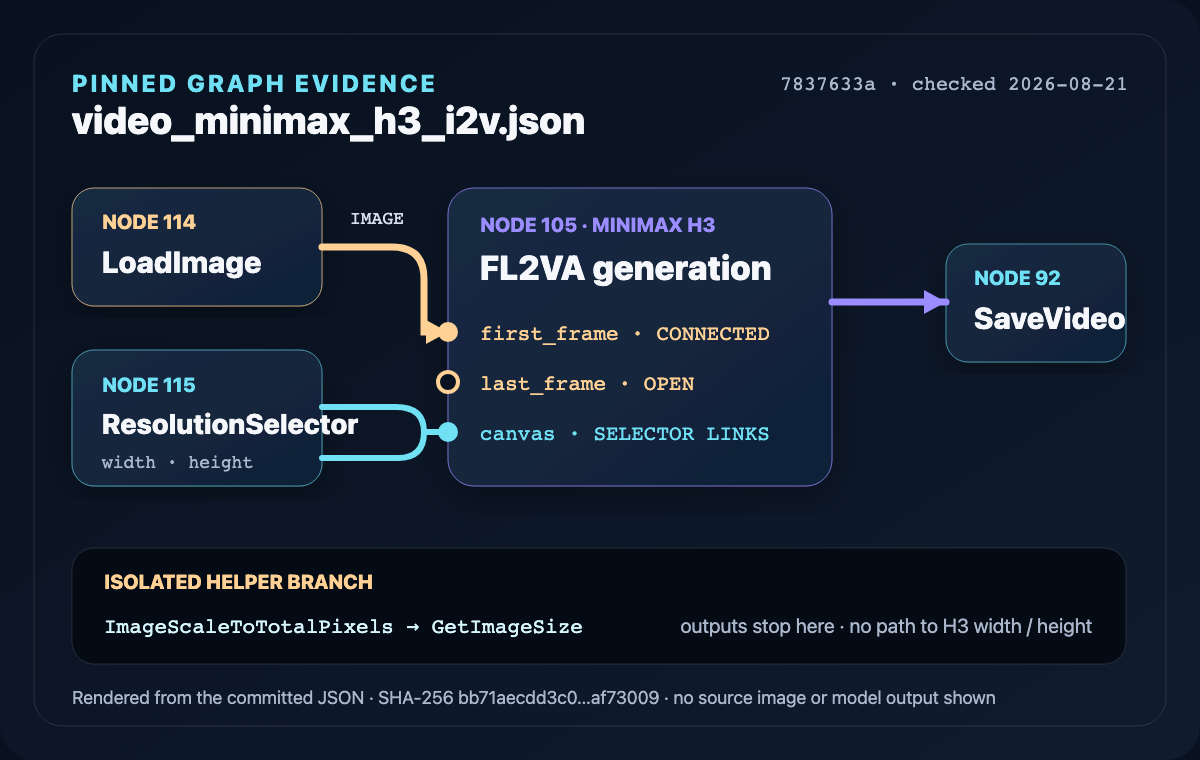Click the video_minimax_h3_i2v.json file title

[x=328, y=122]
